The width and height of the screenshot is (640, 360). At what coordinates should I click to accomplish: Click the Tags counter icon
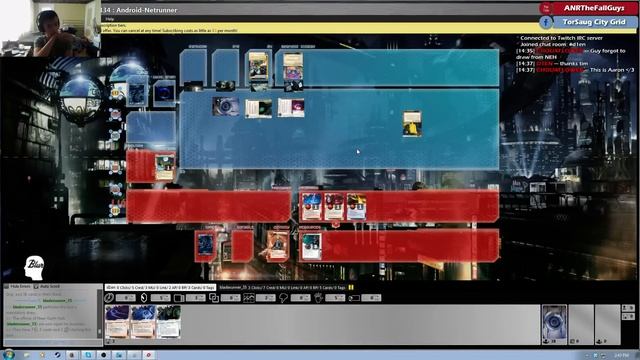click(x=353, y=298)
